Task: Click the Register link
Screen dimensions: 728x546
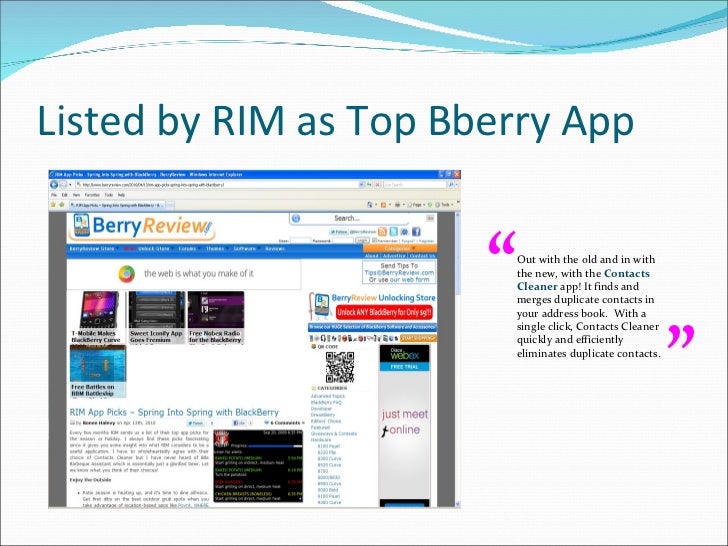Action: (426, 241)
